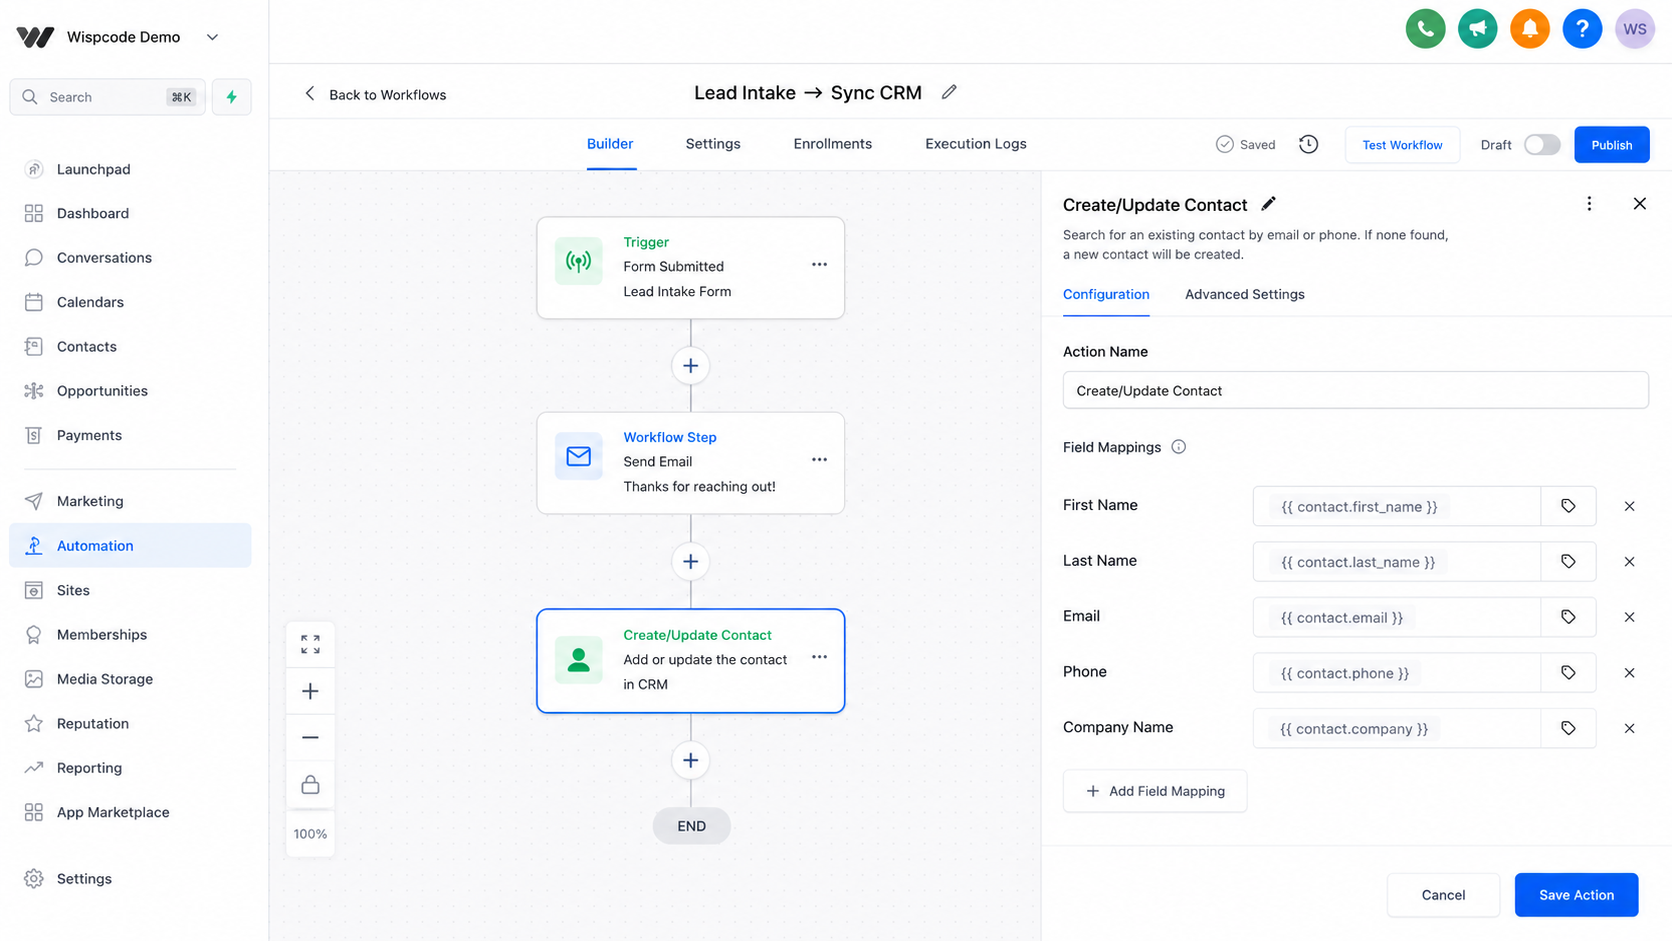The height and width of the screenshot is (941, 1672).
Task: Open Reputation in the sidebar
Action: [x=130, y=724]
